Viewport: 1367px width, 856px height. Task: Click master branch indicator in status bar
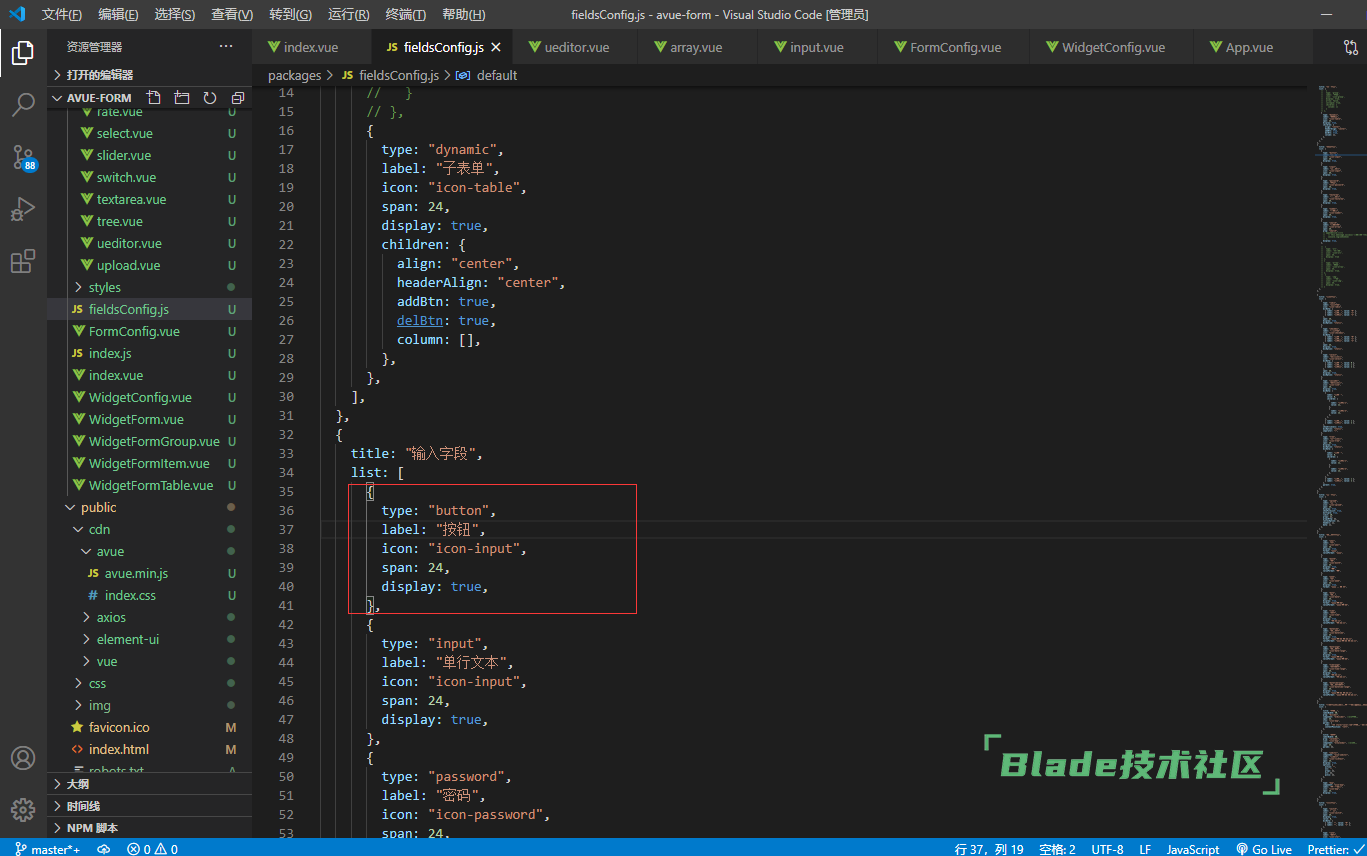(x=47, y=849)
